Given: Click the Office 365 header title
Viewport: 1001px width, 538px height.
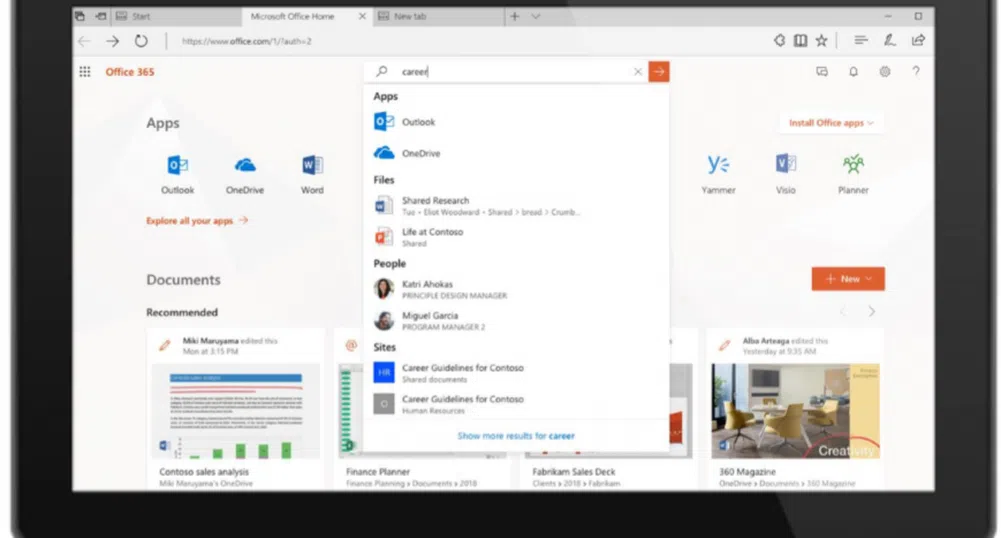Looking at the screenshot, I should point(130,71).
